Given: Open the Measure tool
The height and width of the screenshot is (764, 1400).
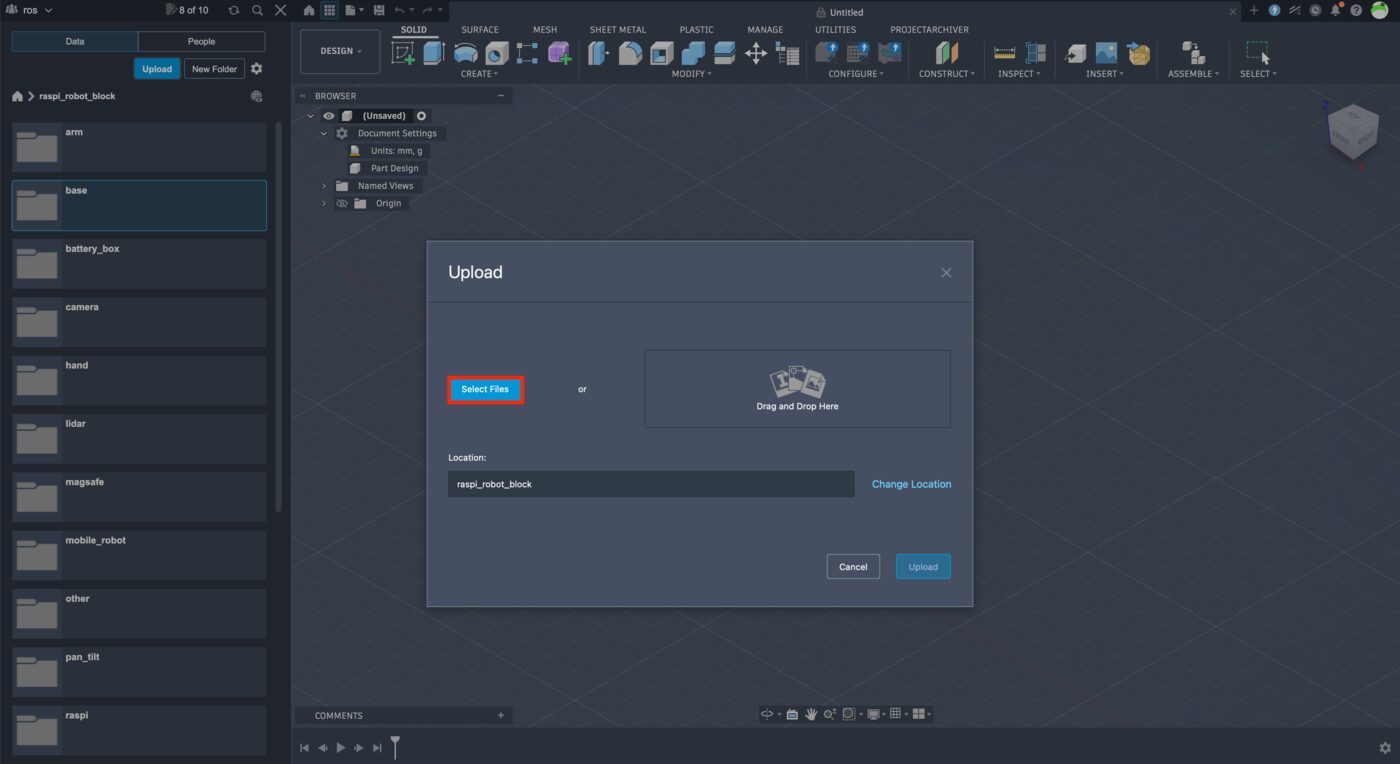Looking at the screenshot, I should coord(1005,53).
